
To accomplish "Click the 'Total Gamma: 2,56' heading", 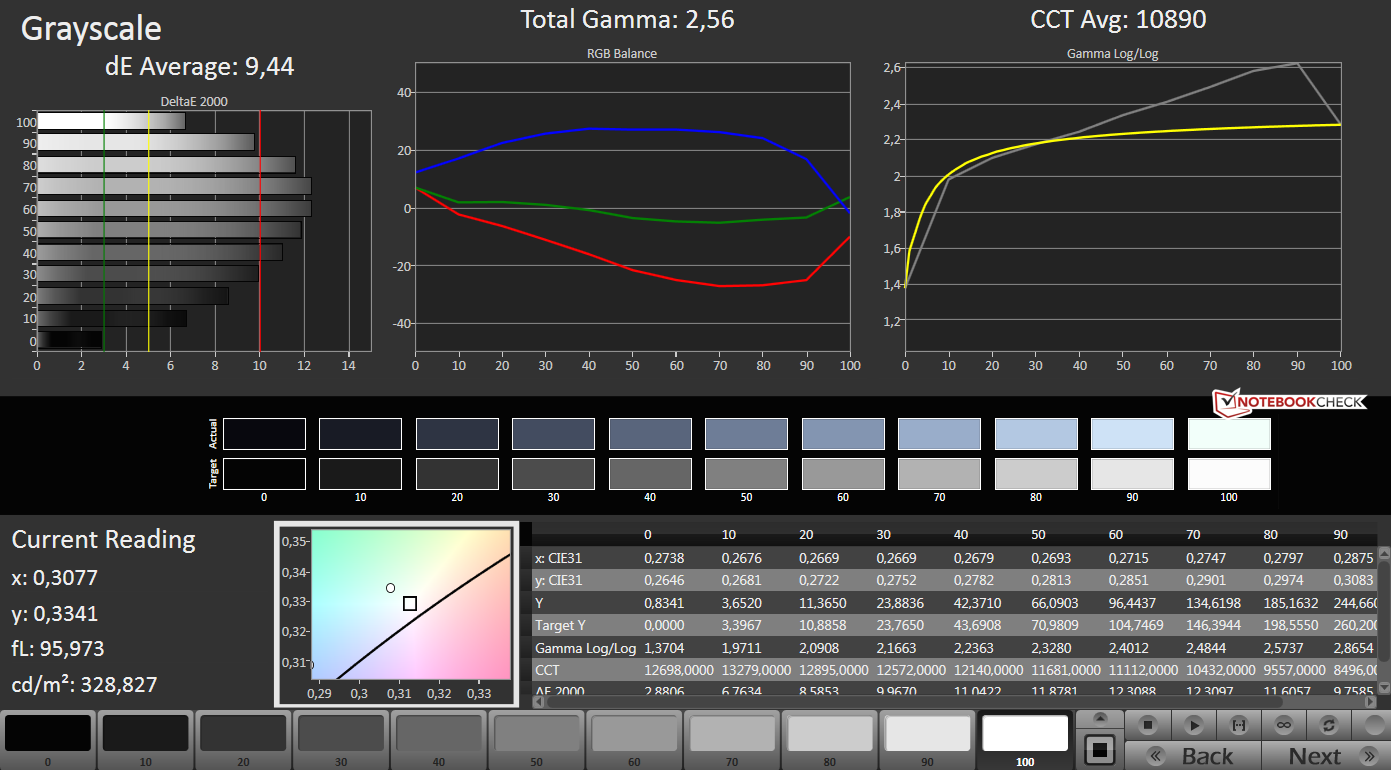I will coord(628,19).
